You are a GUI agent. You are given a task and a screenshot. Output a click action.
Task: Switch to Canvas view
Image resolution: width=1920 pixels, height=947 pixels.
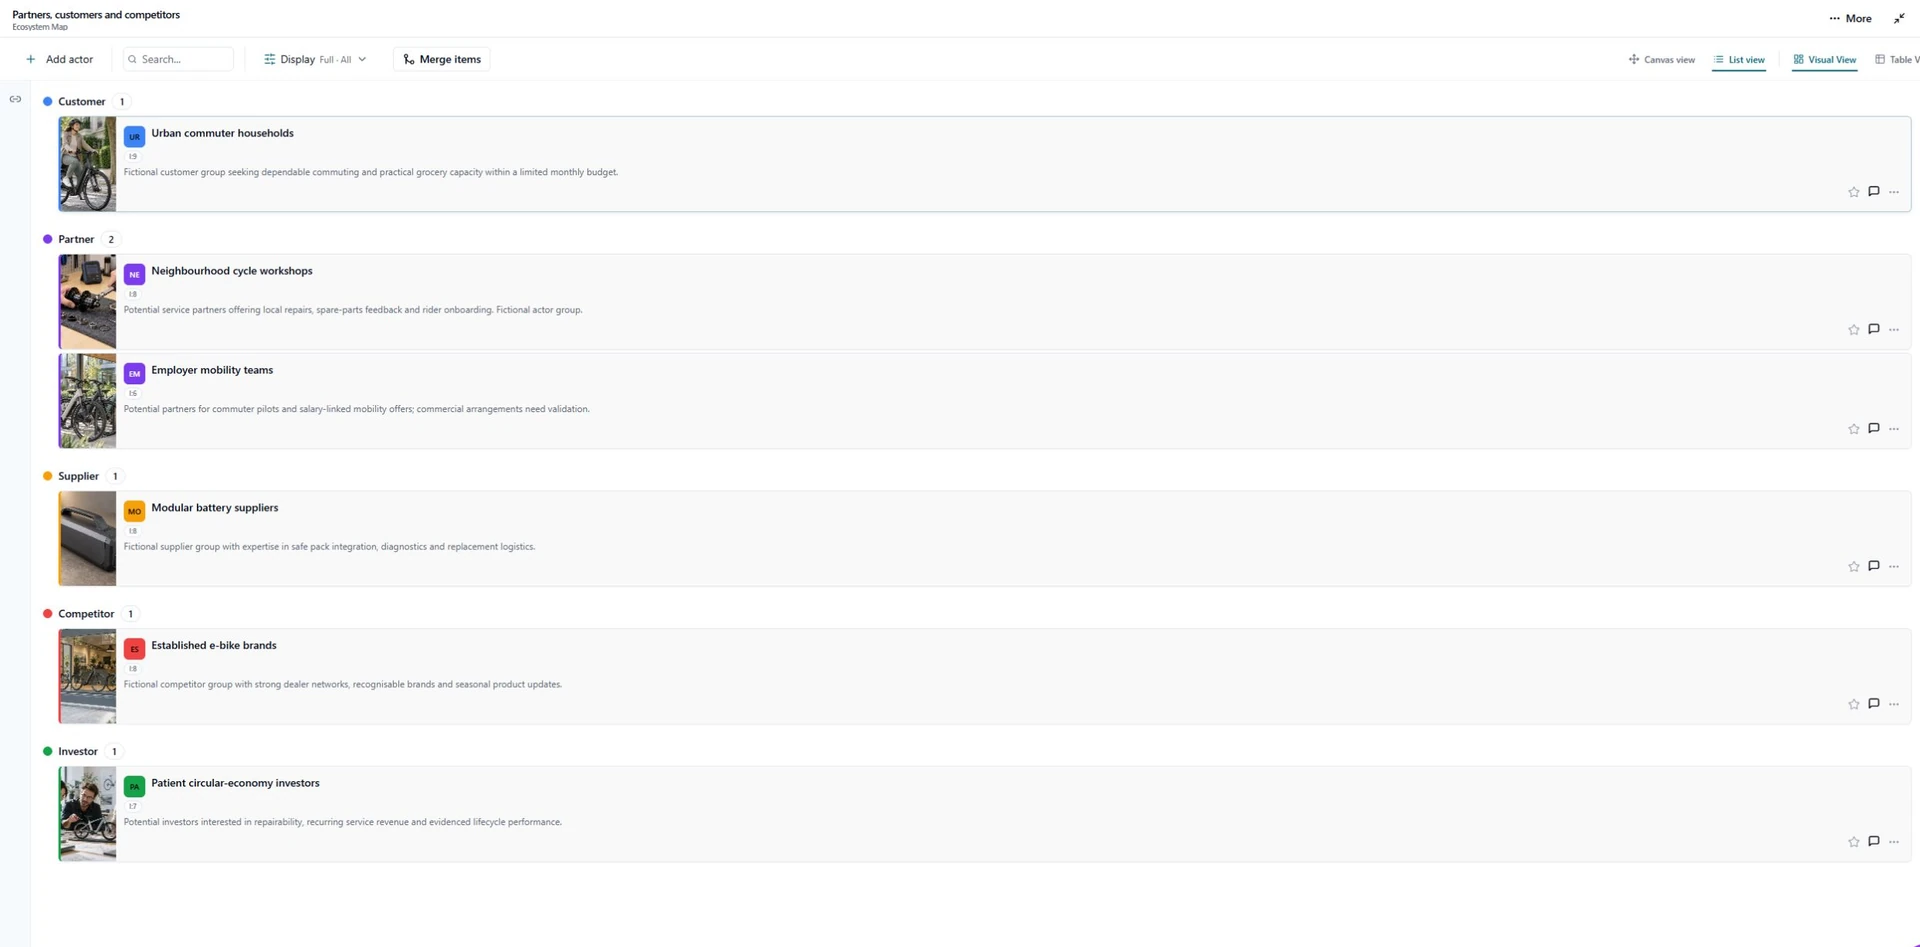[1662, 60]
